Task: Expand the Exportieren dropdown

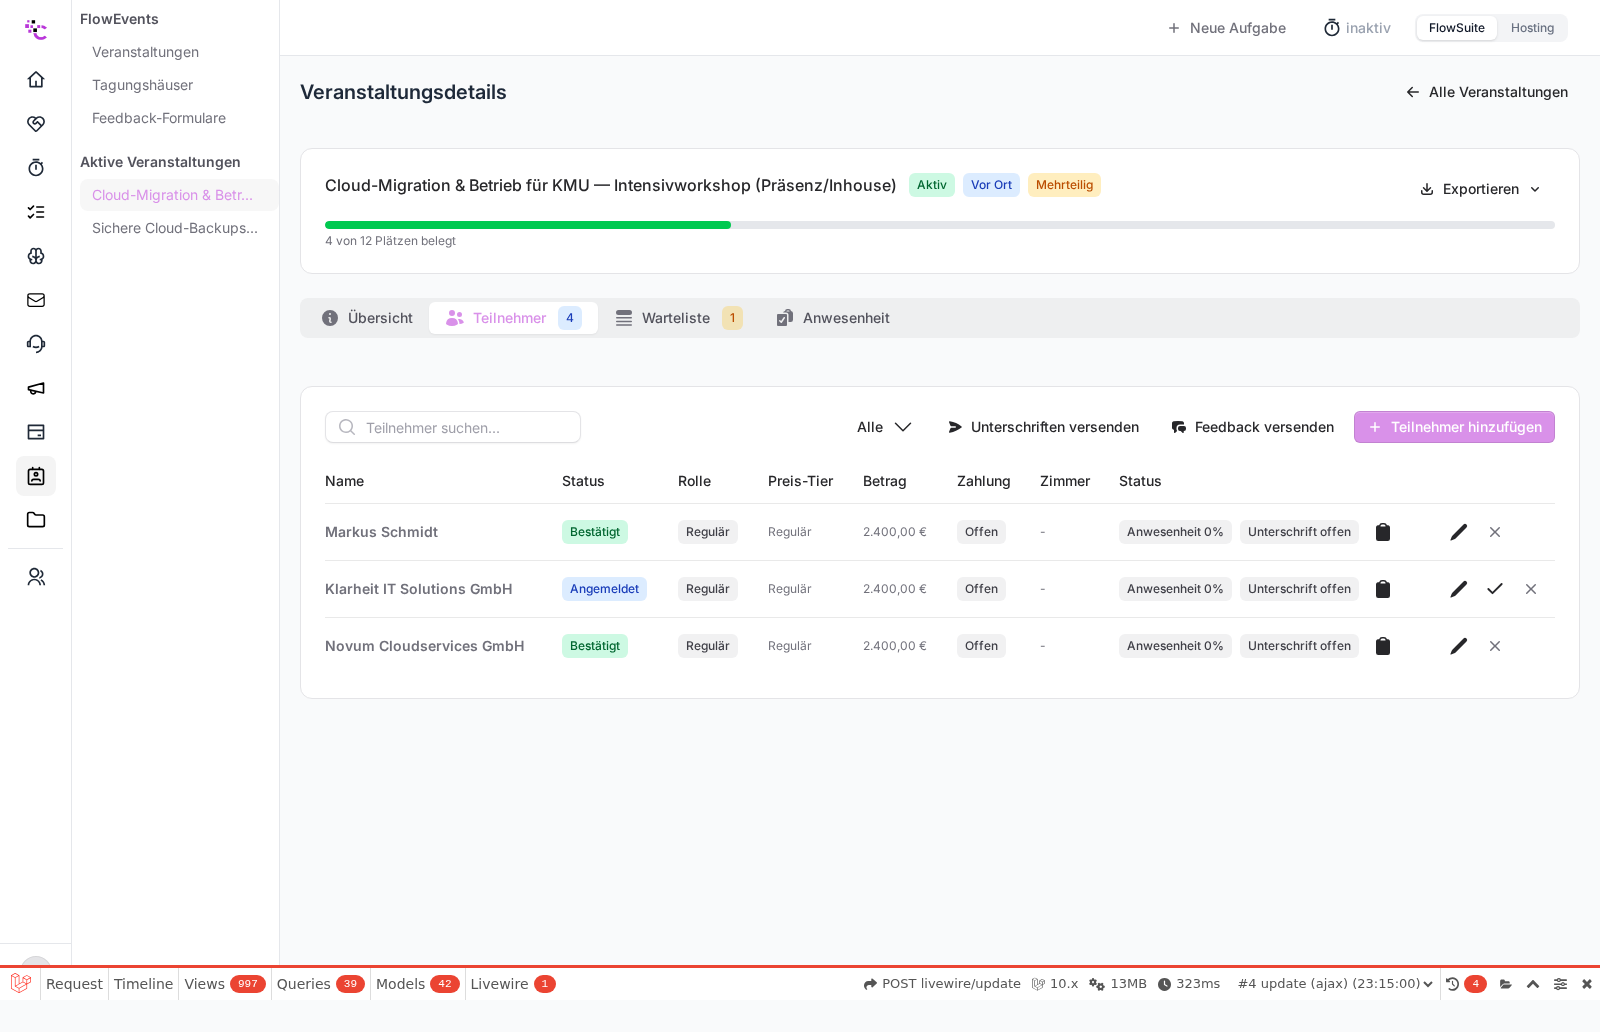Action: 1481,189
